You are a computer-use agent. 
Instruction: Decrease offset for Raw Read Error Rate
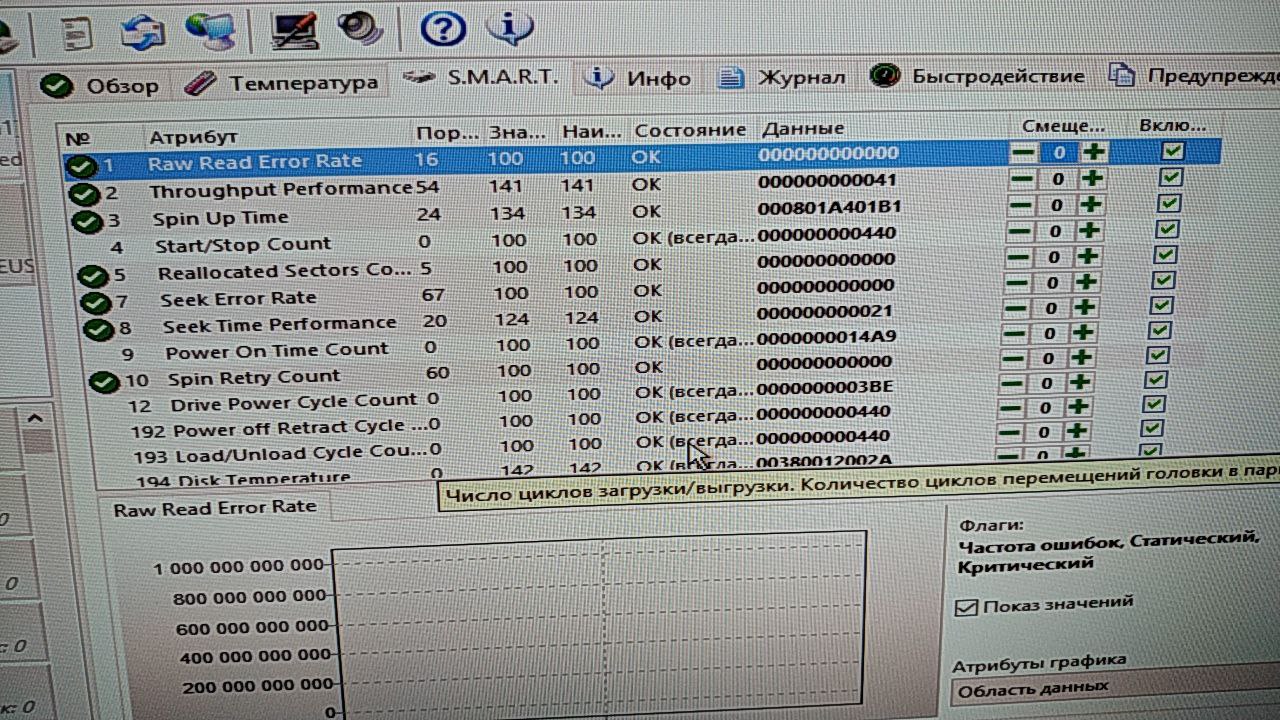coord(1023,153)
